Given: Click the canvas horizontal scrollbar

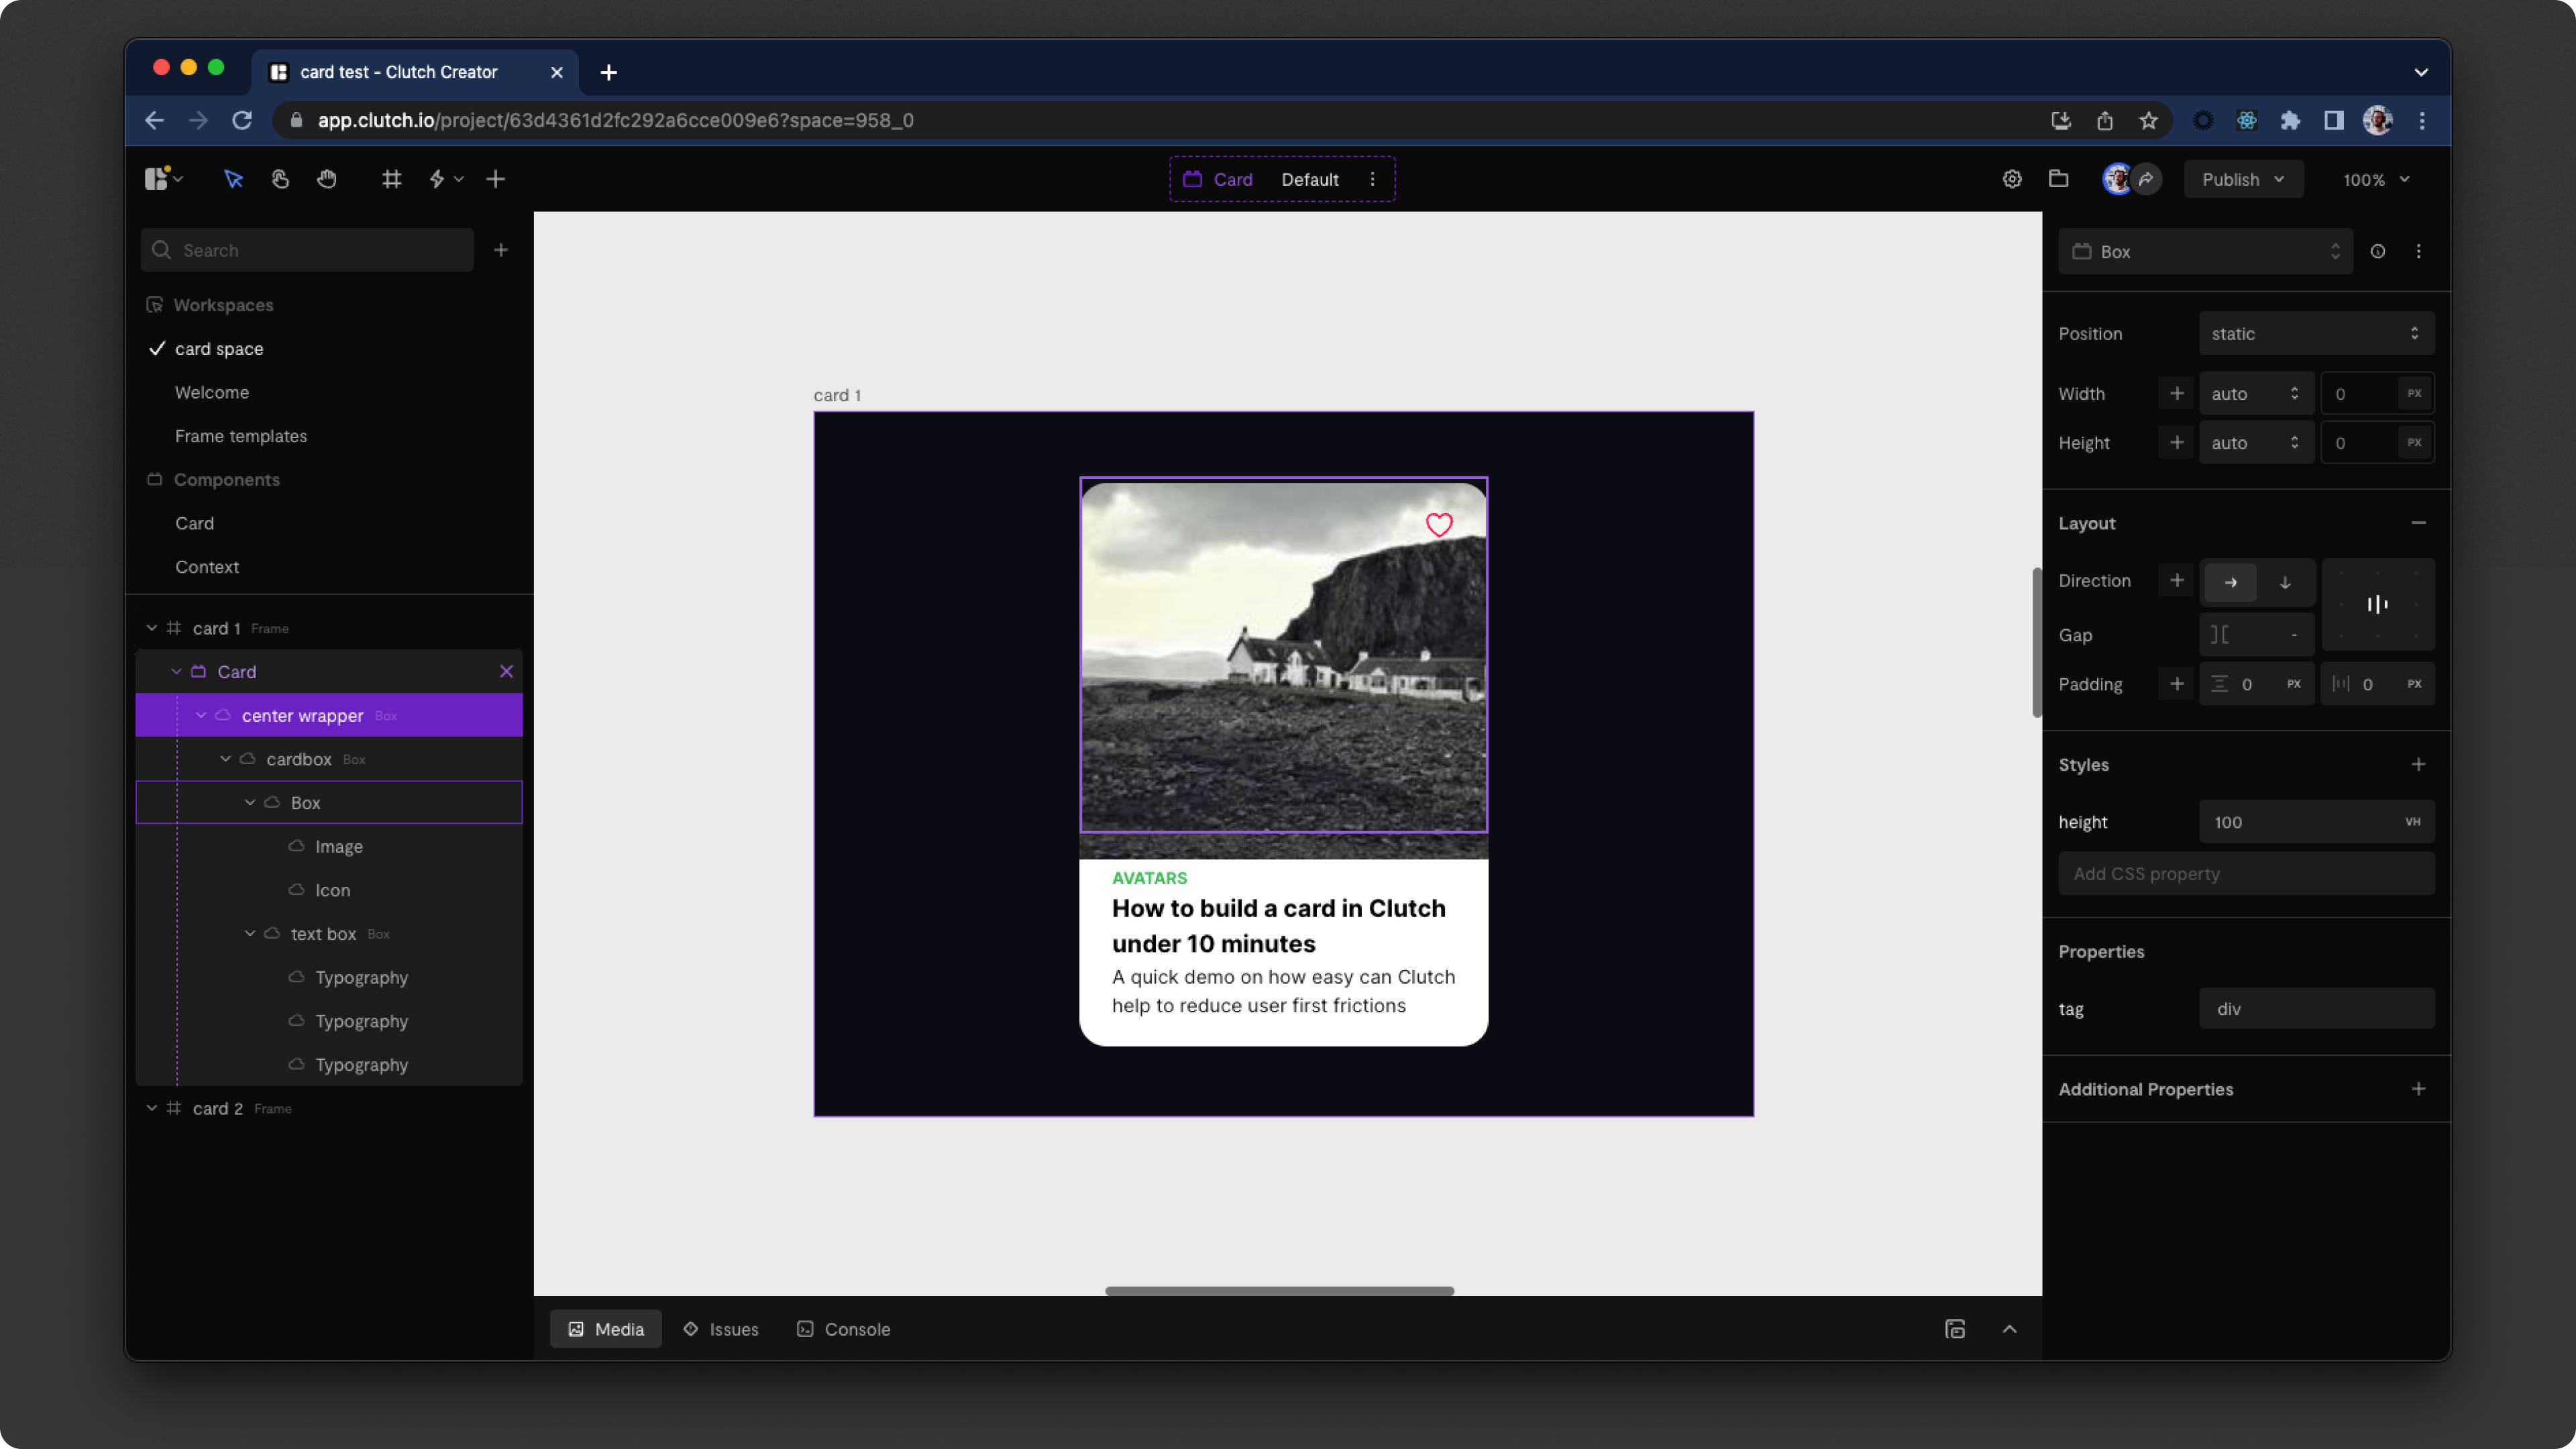Looking at the screenshot, I should click(x=1279, y=1291).
